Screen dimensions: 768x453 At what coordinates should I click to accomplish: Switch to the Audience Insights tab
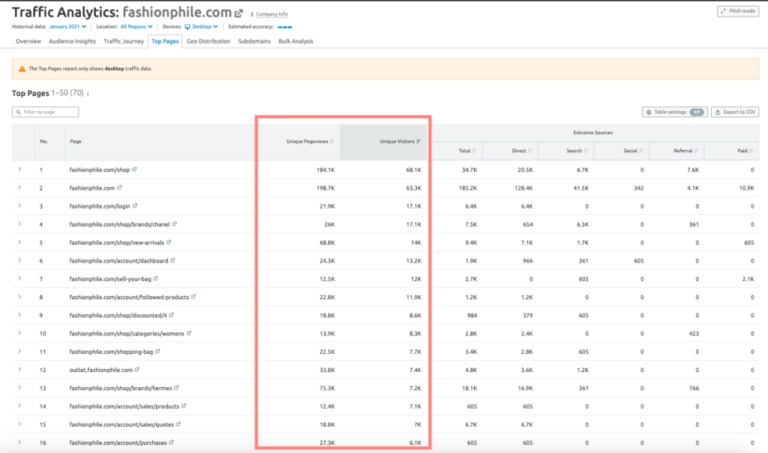pos(72,41)
